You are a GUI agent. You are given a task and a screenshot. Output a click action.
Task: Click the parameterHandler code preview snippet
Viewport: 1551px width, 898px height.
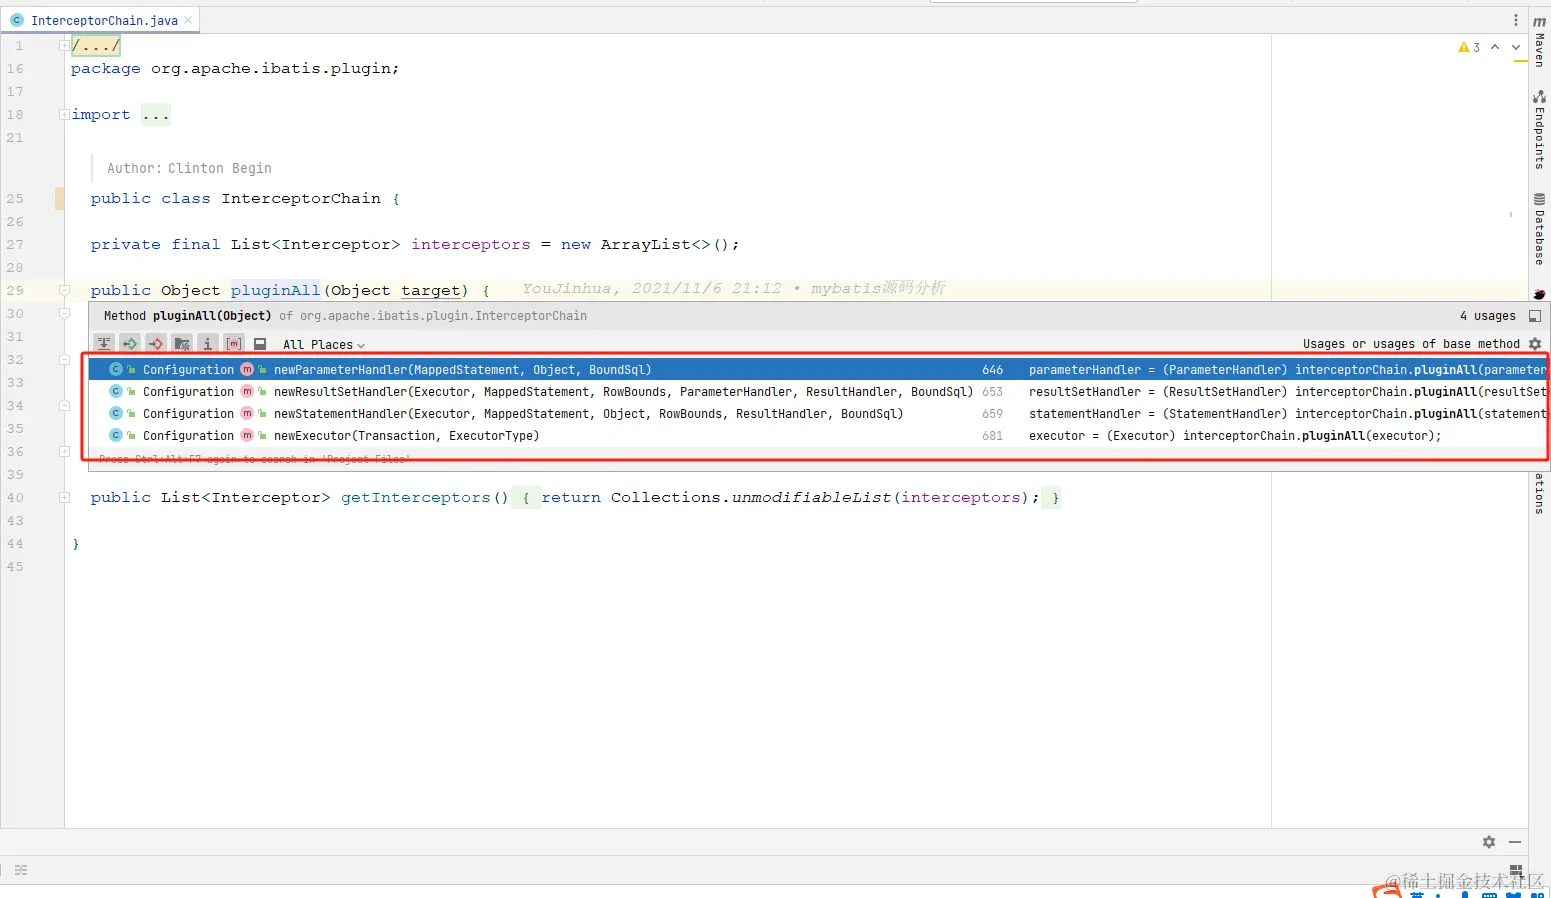pyautogui.click(x=1287, y=370)
